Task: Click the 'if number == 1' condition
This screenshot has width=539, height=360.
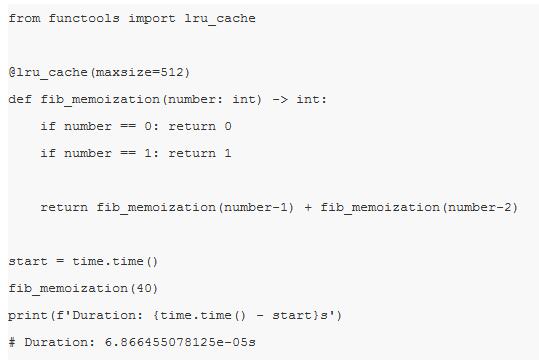Action: [96, 153]
